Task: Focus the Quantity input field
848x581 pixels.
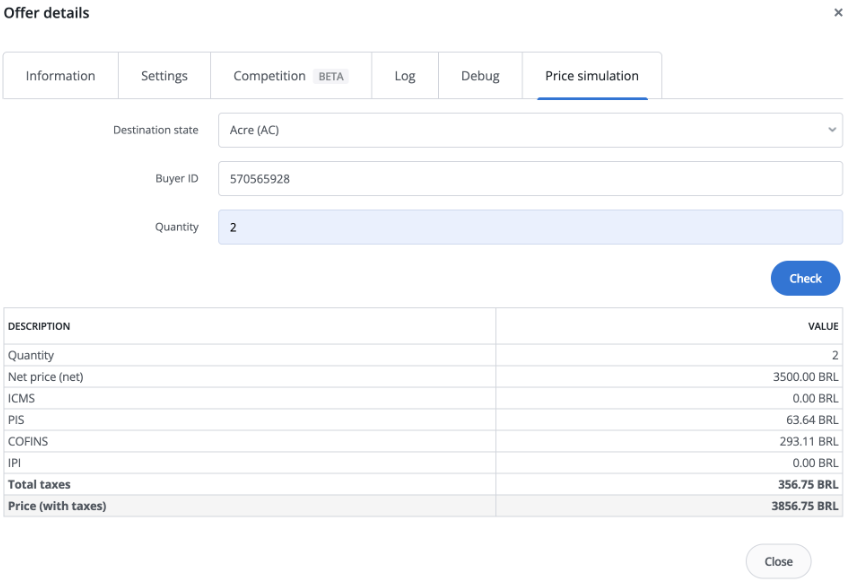Action: (x=530, y=227)
